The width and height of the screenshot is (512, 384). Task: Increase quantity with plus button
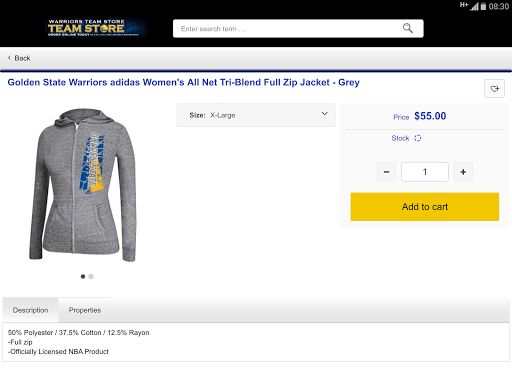coord(463,172)
